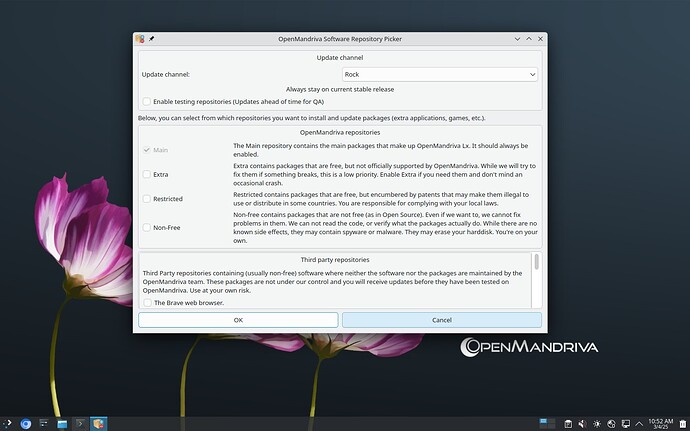Click the 'Third party repositories' heading
Screen dimensions: 690x431
click(335, 260)
